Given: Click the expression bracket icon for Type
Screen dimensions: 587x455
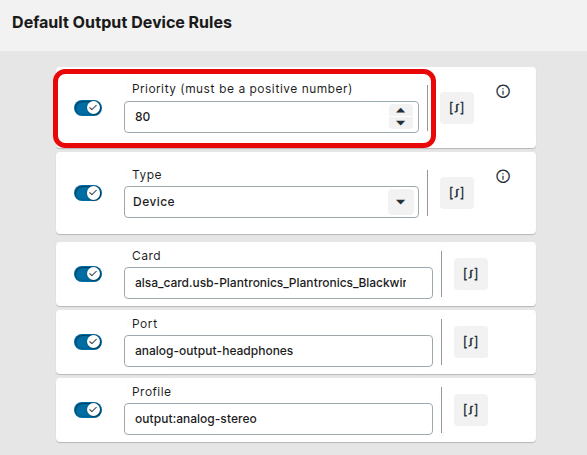Looking at the screenshot, I should [x=457, y=193].
